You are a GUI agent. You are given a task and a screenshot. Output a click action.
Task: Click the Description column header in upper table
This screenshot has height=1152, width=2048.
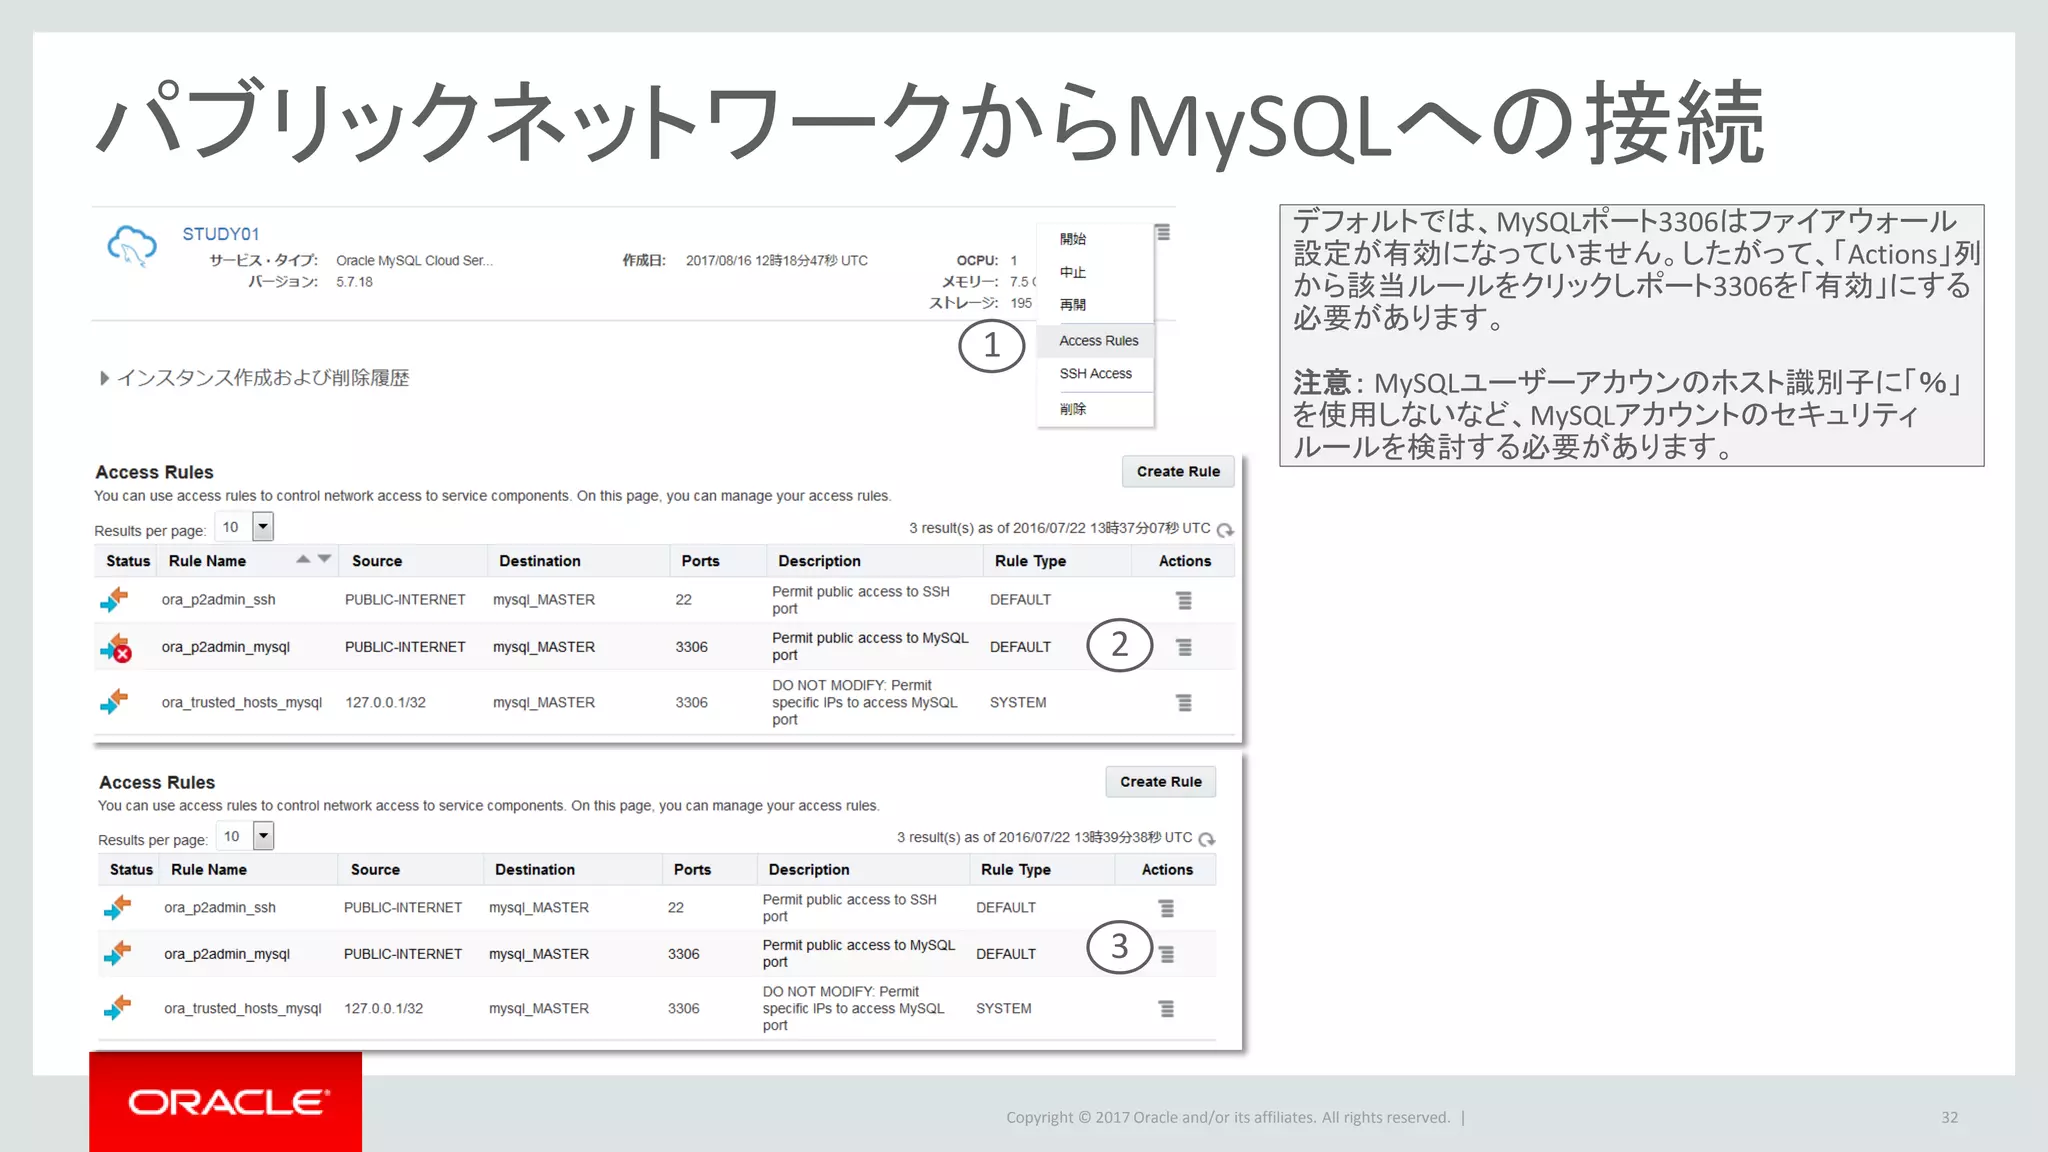819,561
